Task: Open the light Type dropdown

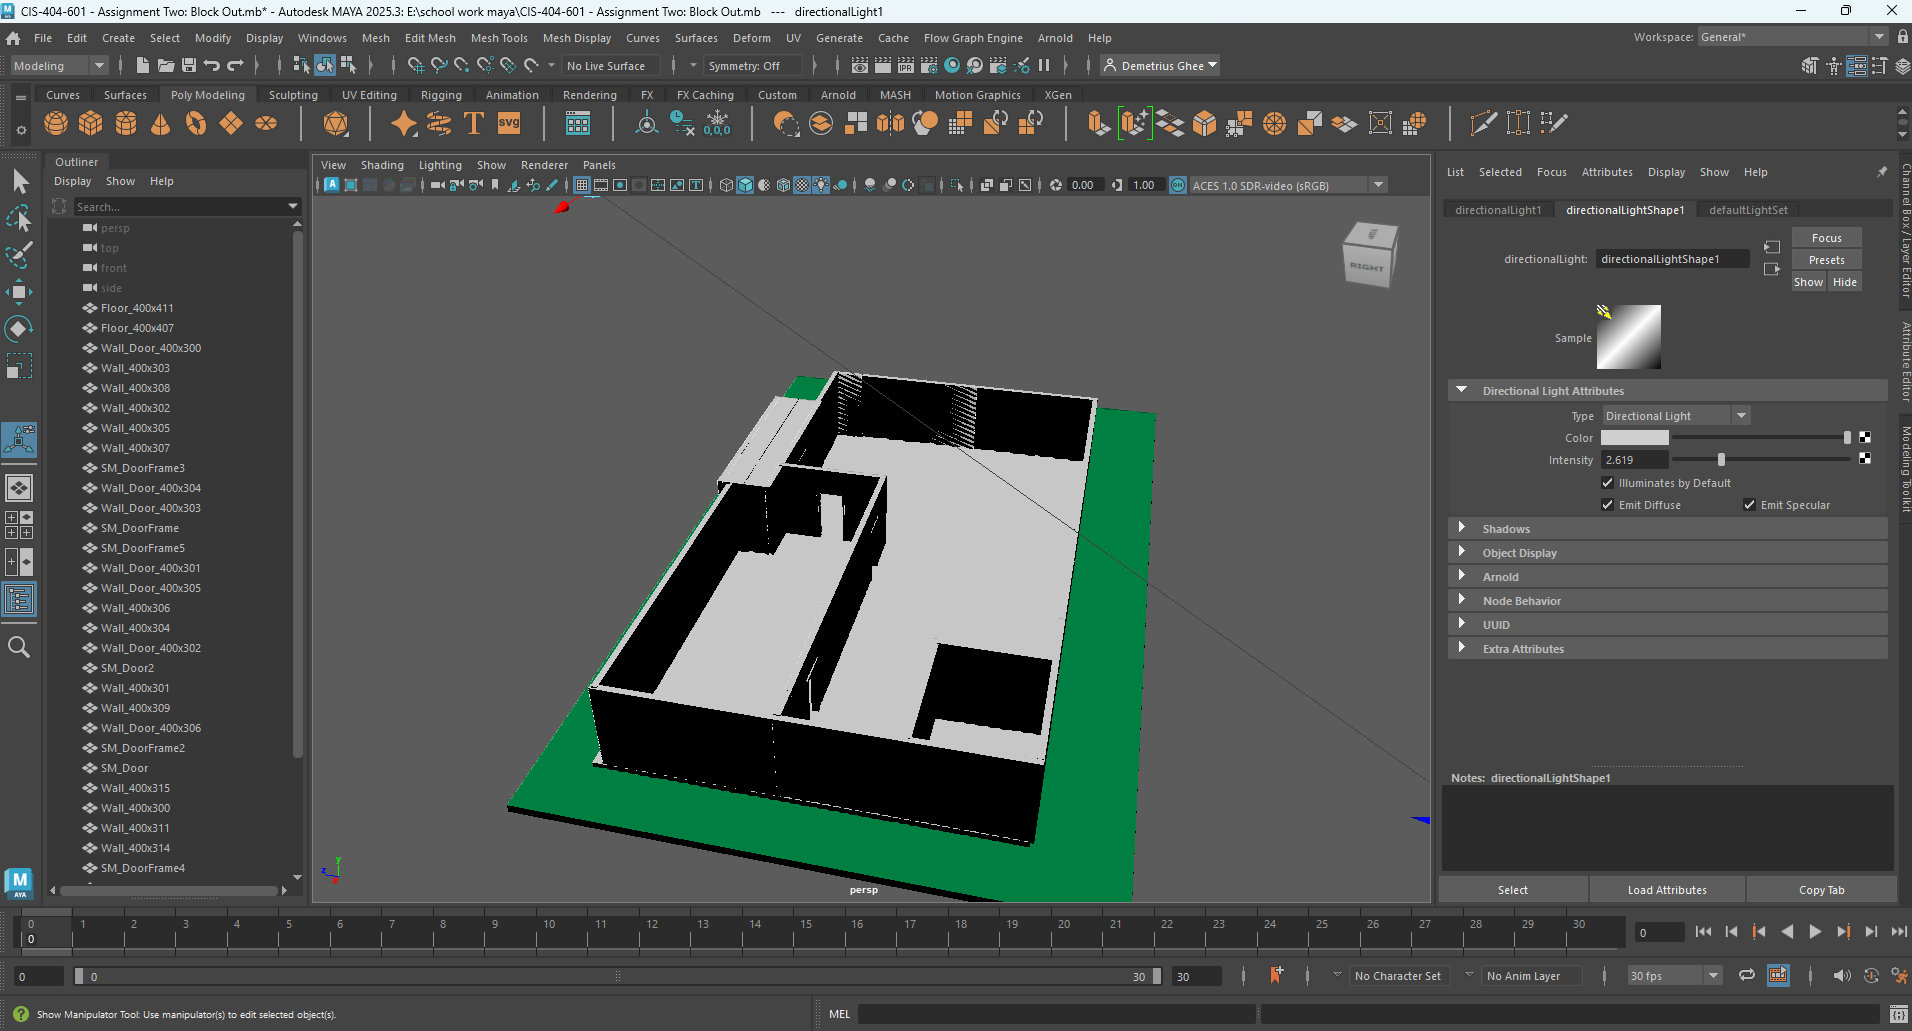Action: point(1742,415)
